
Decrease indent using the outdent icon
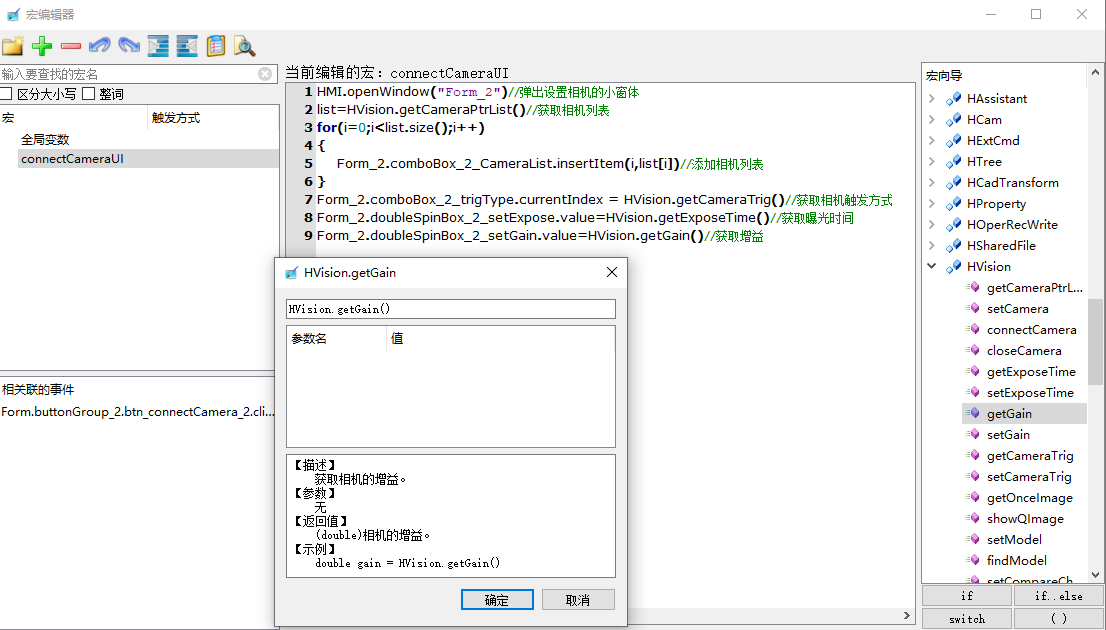[x=187, y=46]
